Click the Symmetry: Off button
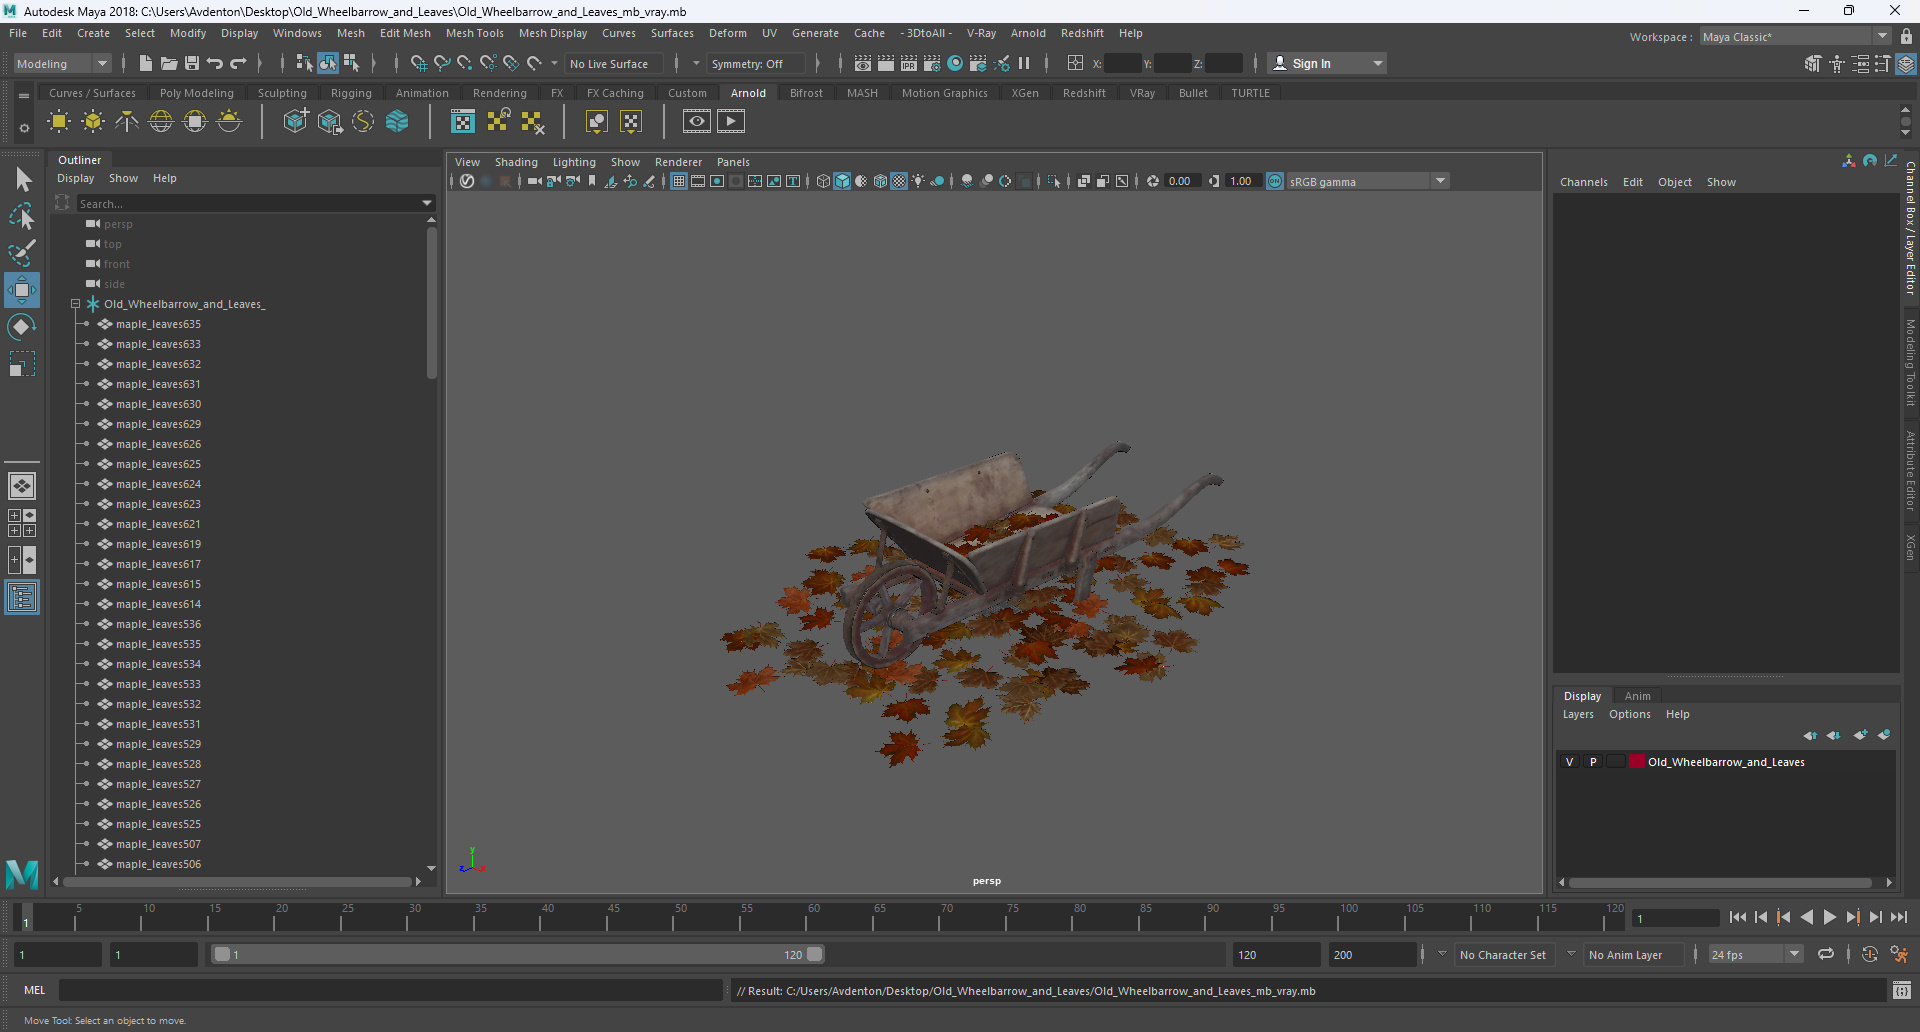 (755, 63)
